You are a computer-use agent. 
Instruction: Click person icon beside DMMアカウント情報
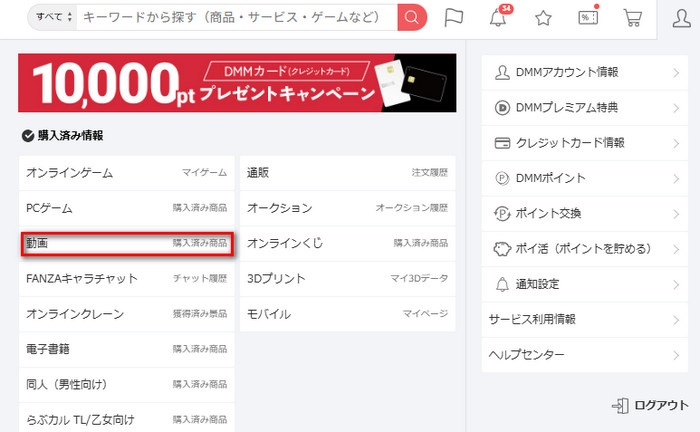pos(502,72)
